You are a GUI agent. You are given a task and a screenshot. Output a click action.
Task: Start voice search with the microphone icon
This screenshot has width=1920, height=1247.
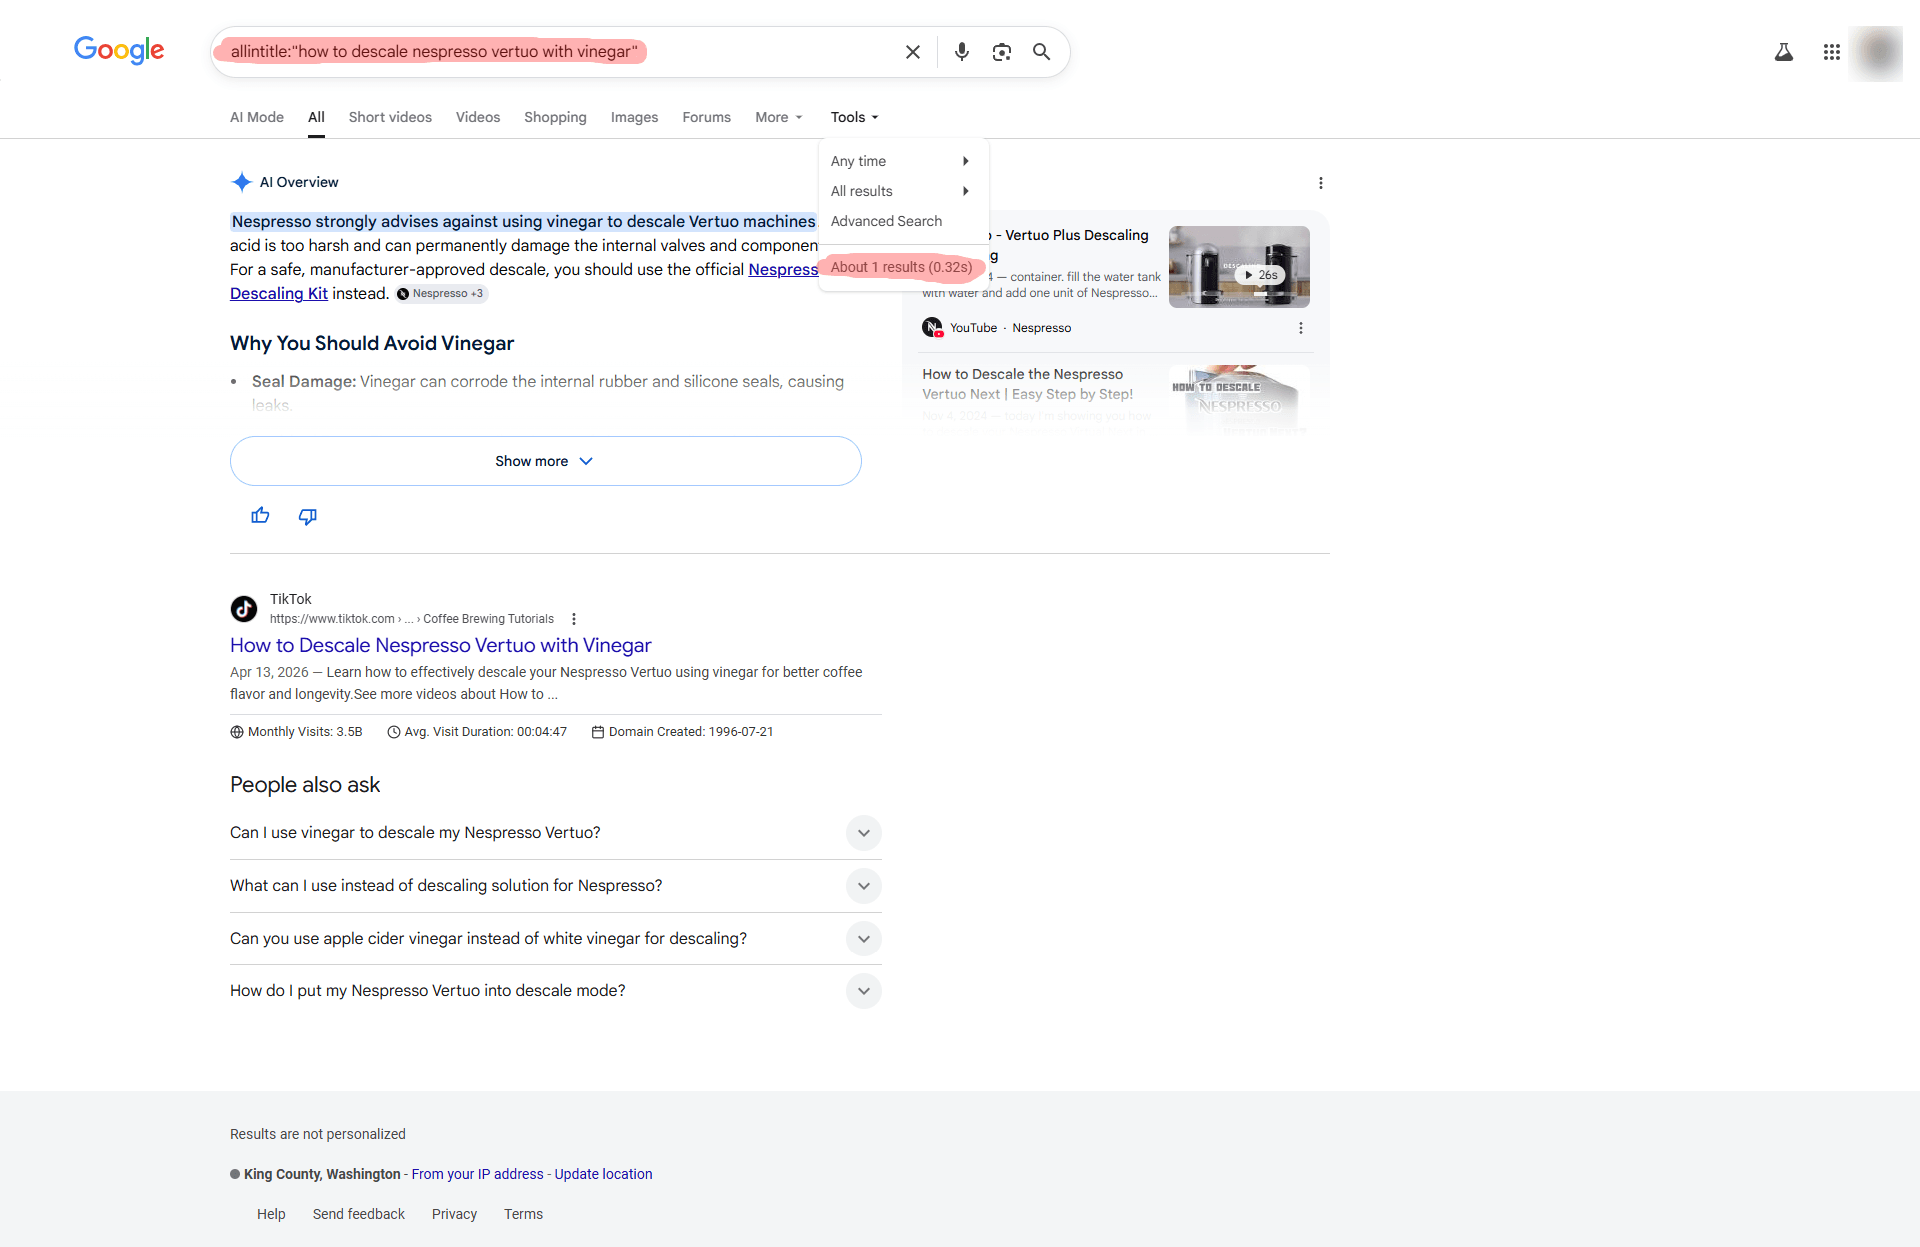[x=961, y=52]
